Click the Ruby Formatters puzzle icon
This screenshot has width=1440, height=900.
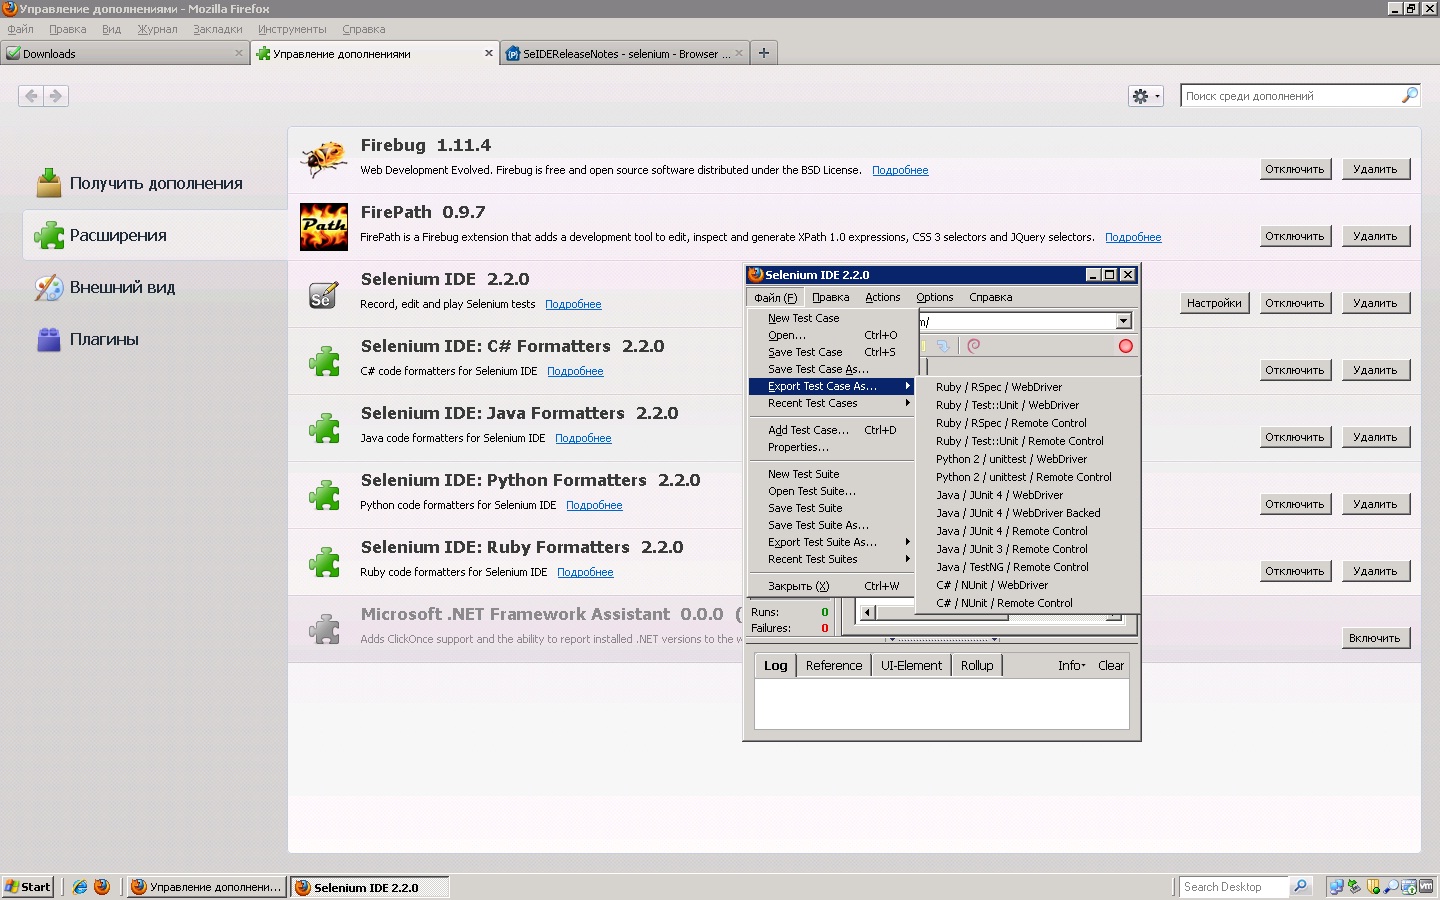pos(324,563)
